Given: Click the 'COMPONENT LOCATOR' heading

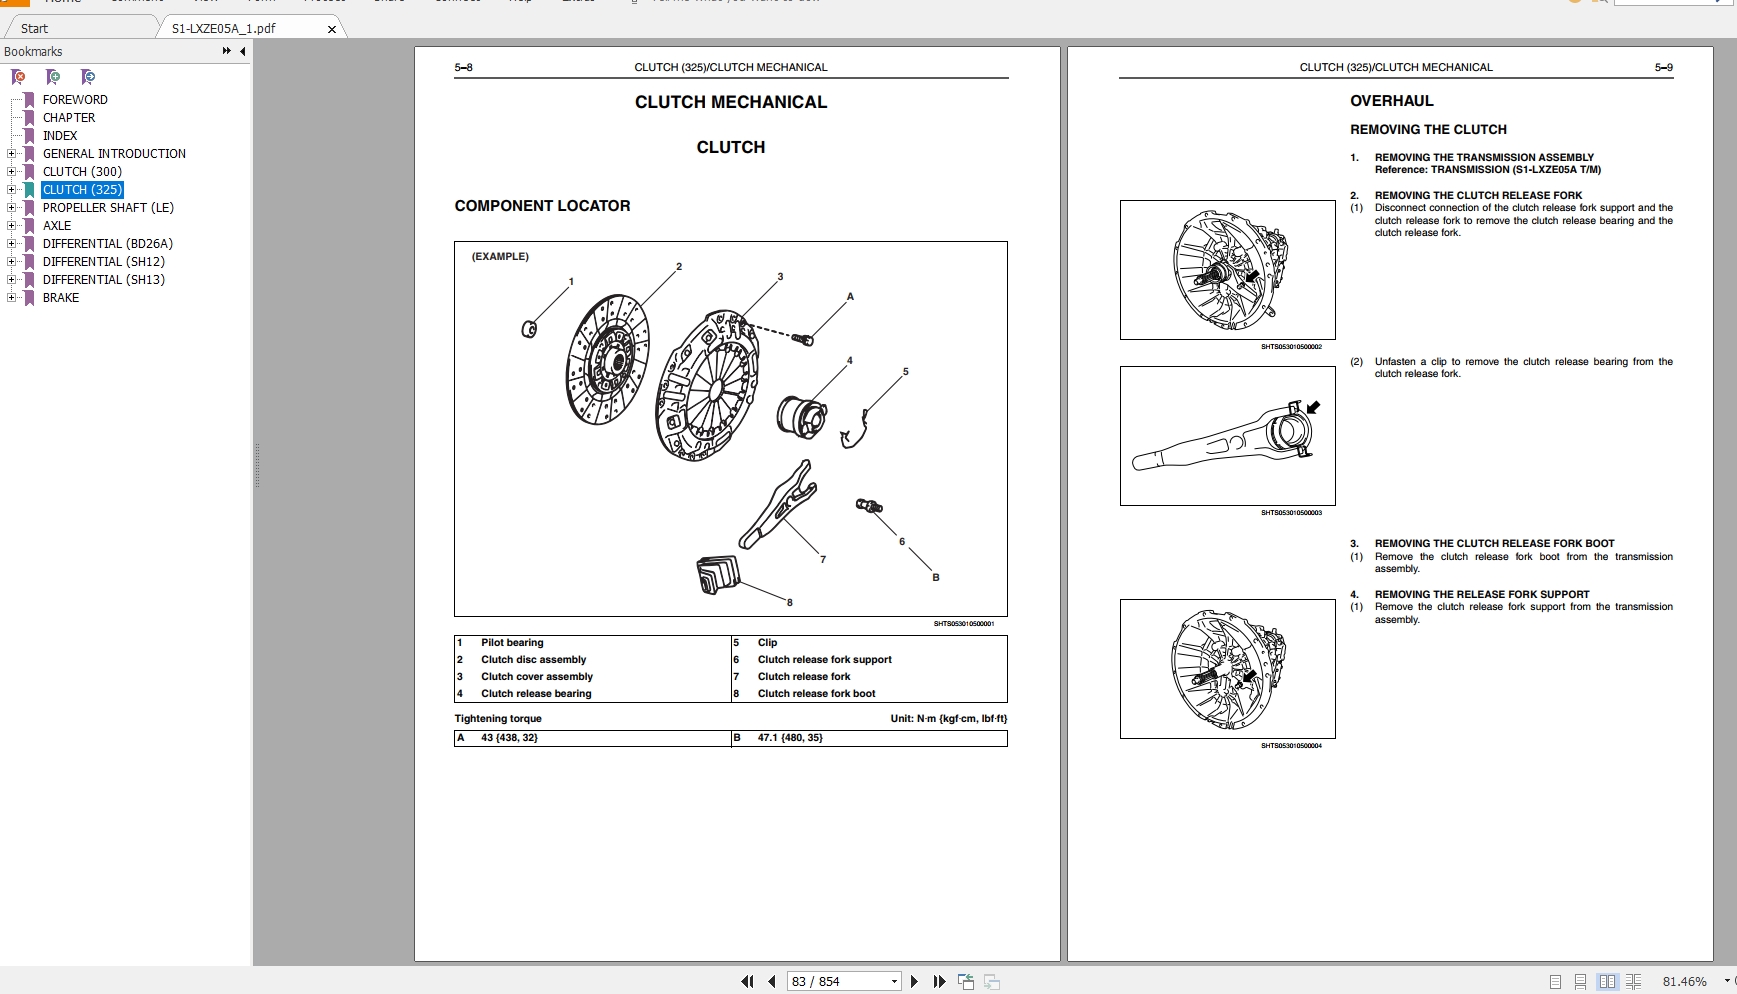Looking at the screenshot, I should click(542, 206).
